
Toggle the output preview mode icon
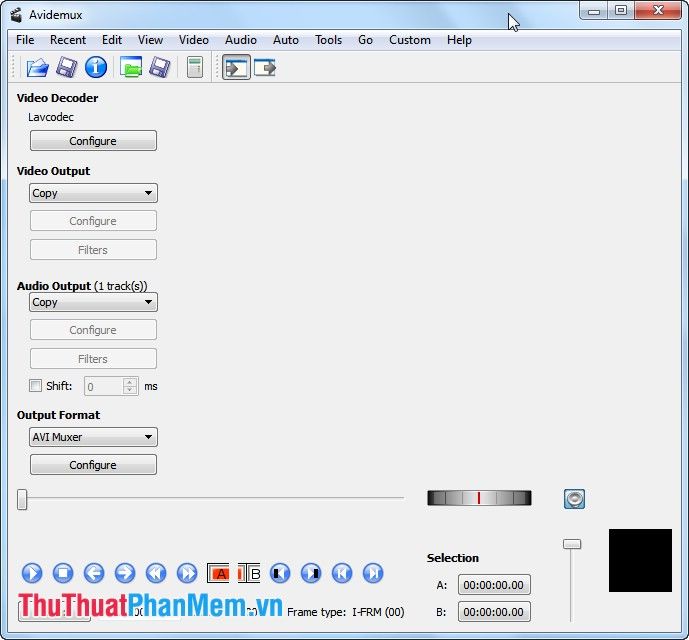point(265,68)
